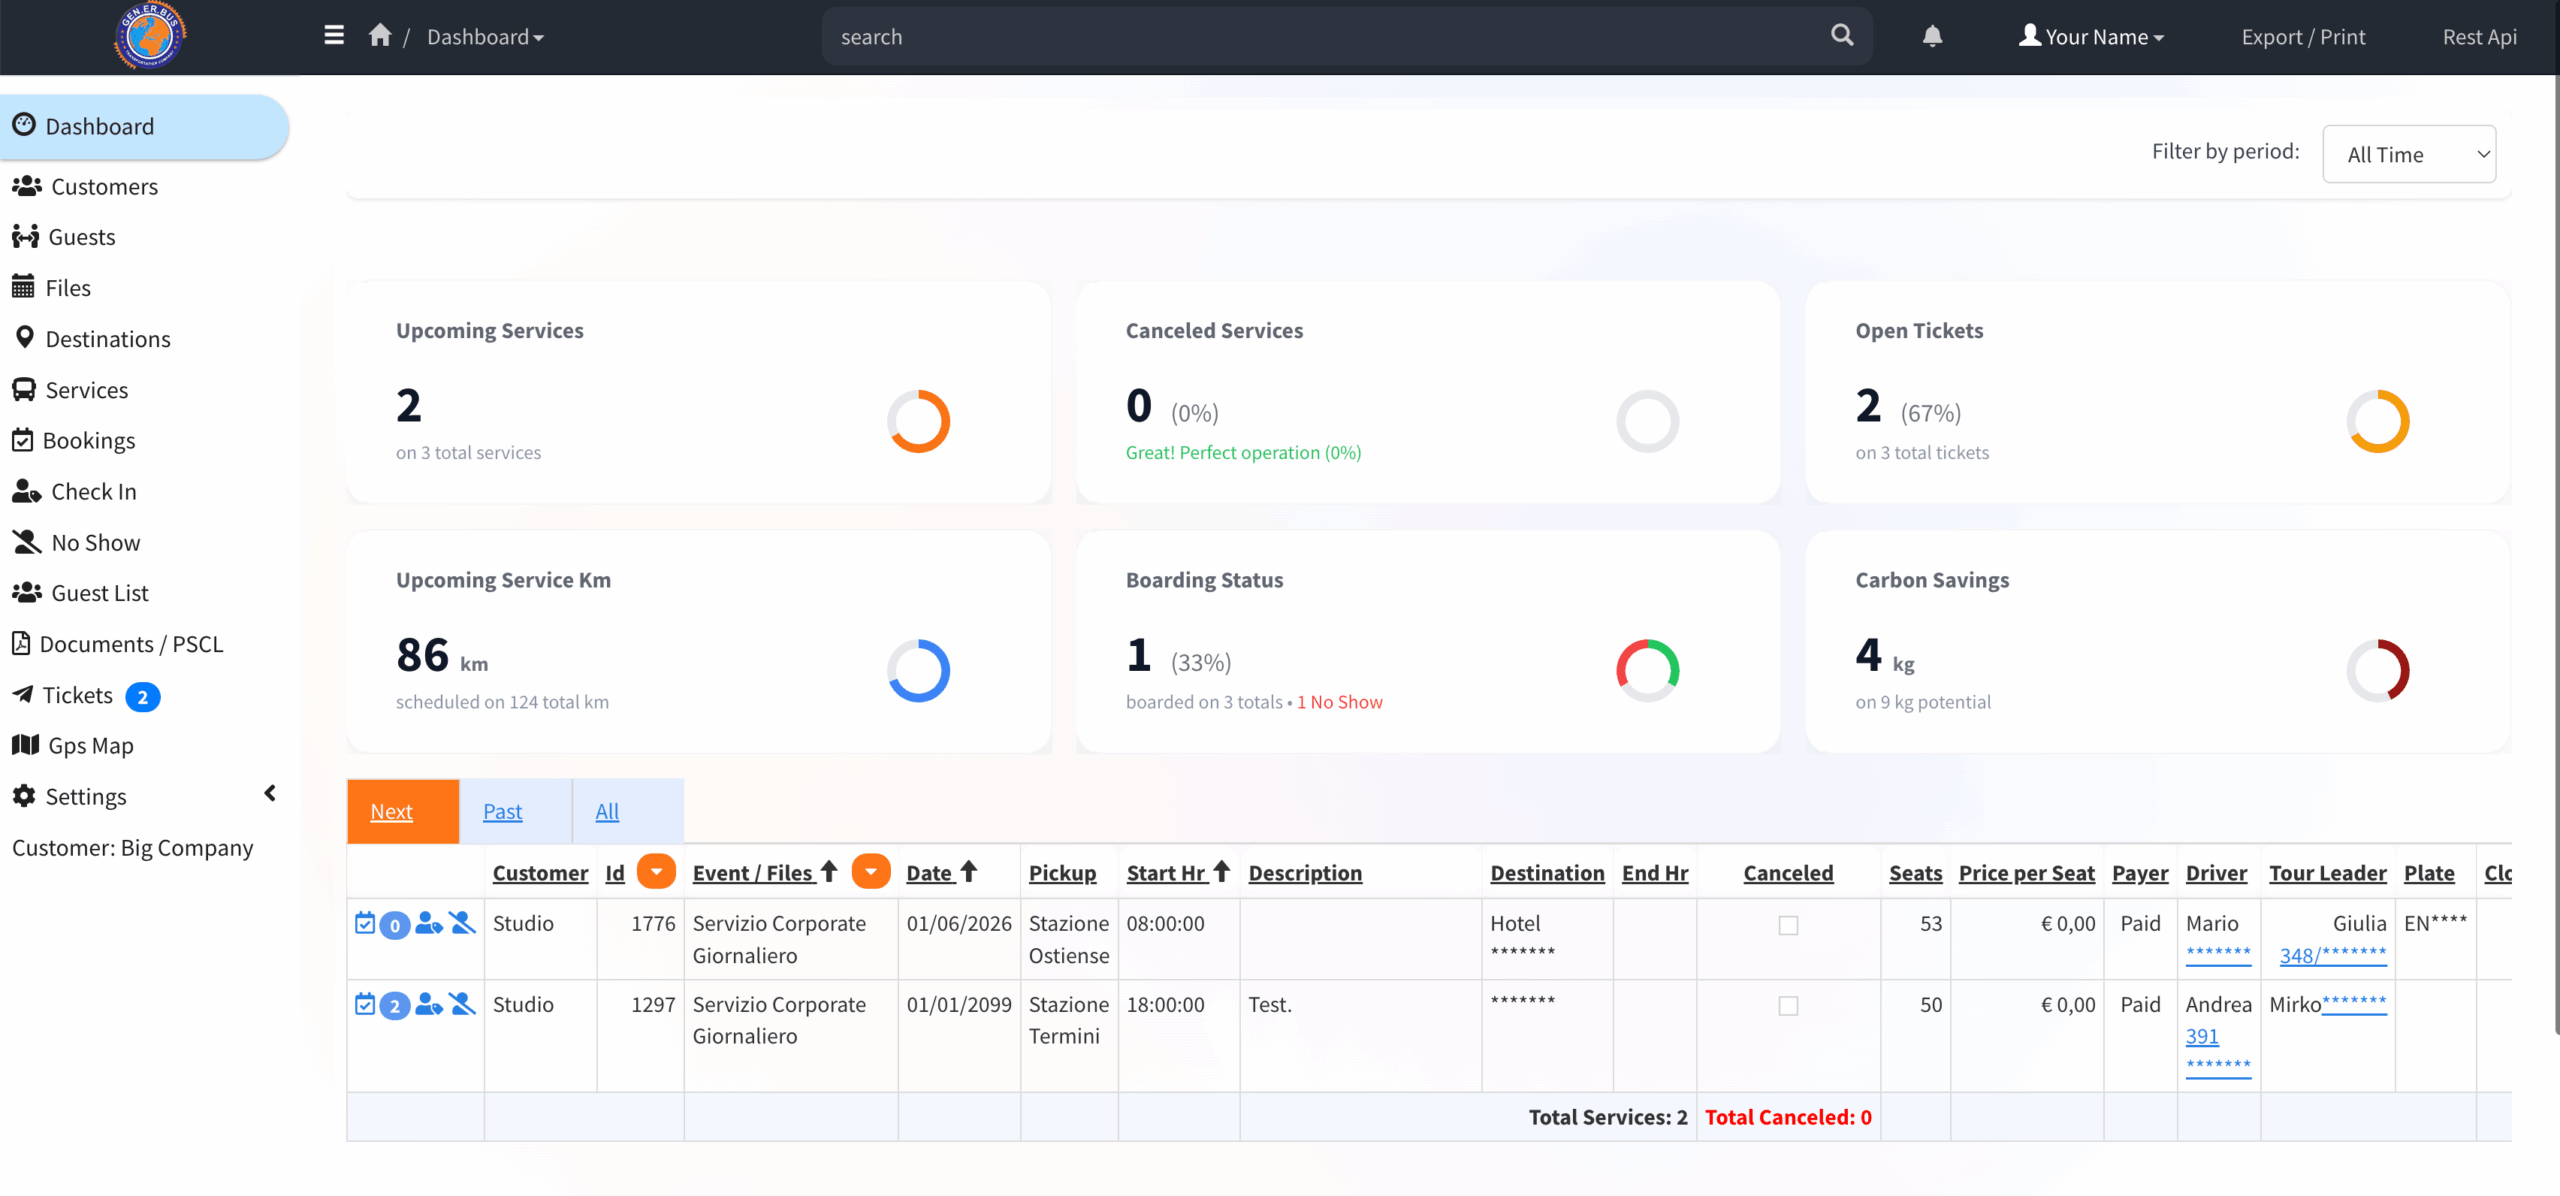Toggle the hamburger sidebar menu icon

click(x=334, y=36)
